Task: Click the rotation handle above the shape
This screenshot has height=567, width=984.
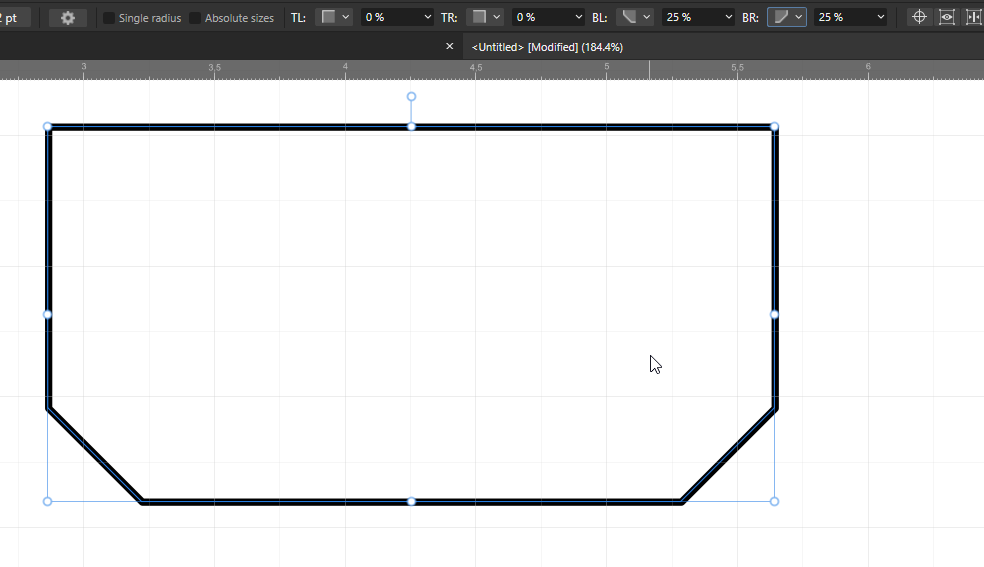Action: (x=411, y=97)
